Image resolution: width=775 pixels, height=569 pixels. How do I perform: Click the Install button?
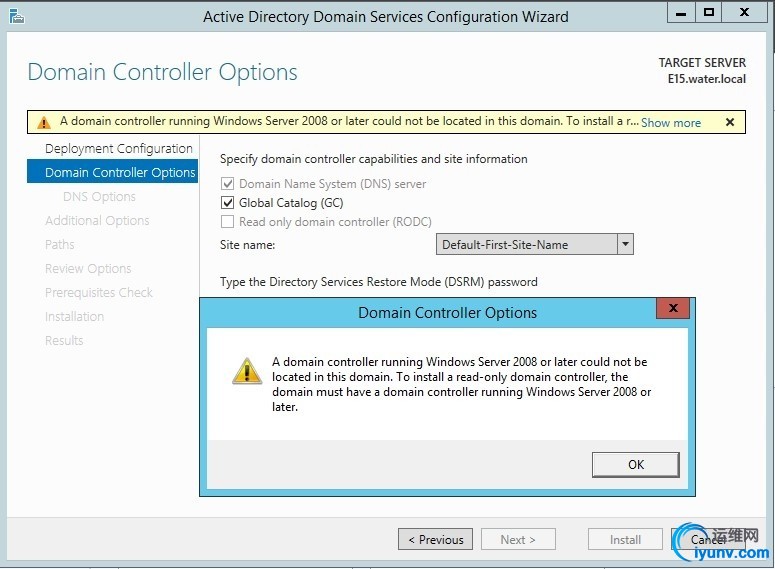click(x=625, y=539)
